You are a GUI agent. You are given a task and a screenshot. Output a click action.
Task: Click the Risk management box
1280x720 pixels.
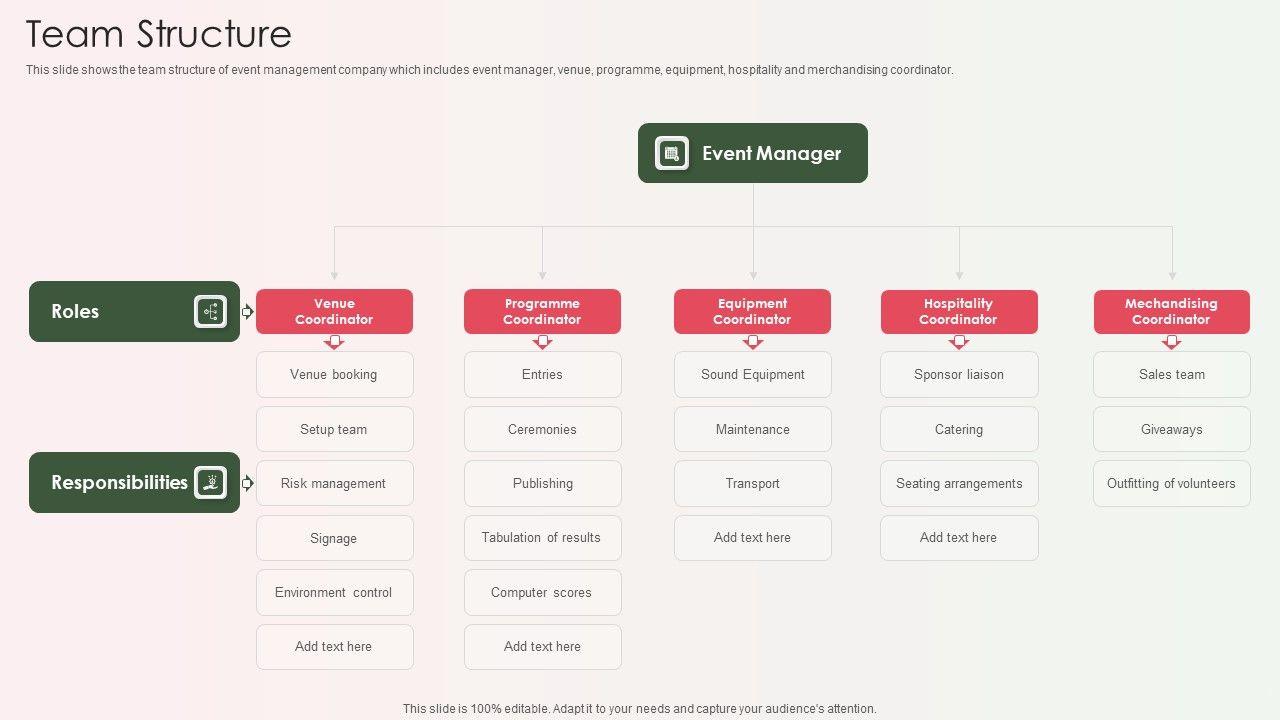click(x=334, y=483)
